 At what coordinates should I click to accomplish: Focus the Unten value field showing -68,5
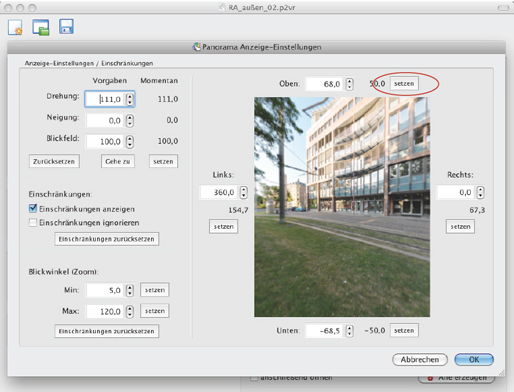(x=325, y=331)
